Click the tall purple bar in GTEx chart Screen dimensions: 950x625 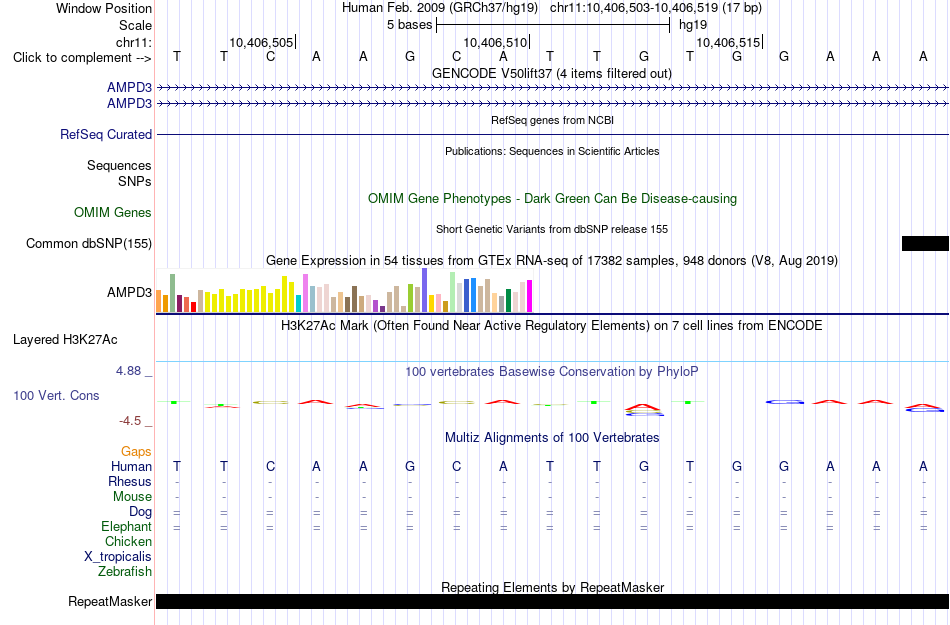pyautogui.click(x=424, y=290)
